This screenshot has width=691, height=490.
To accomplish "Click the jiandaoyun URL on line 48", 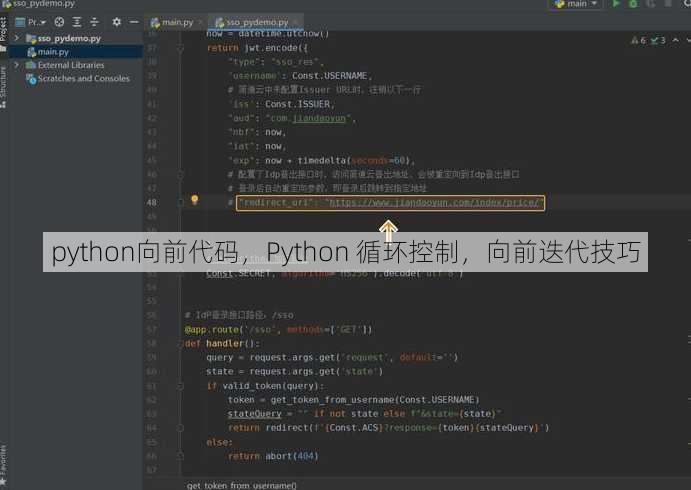I will tap(434, 203).
